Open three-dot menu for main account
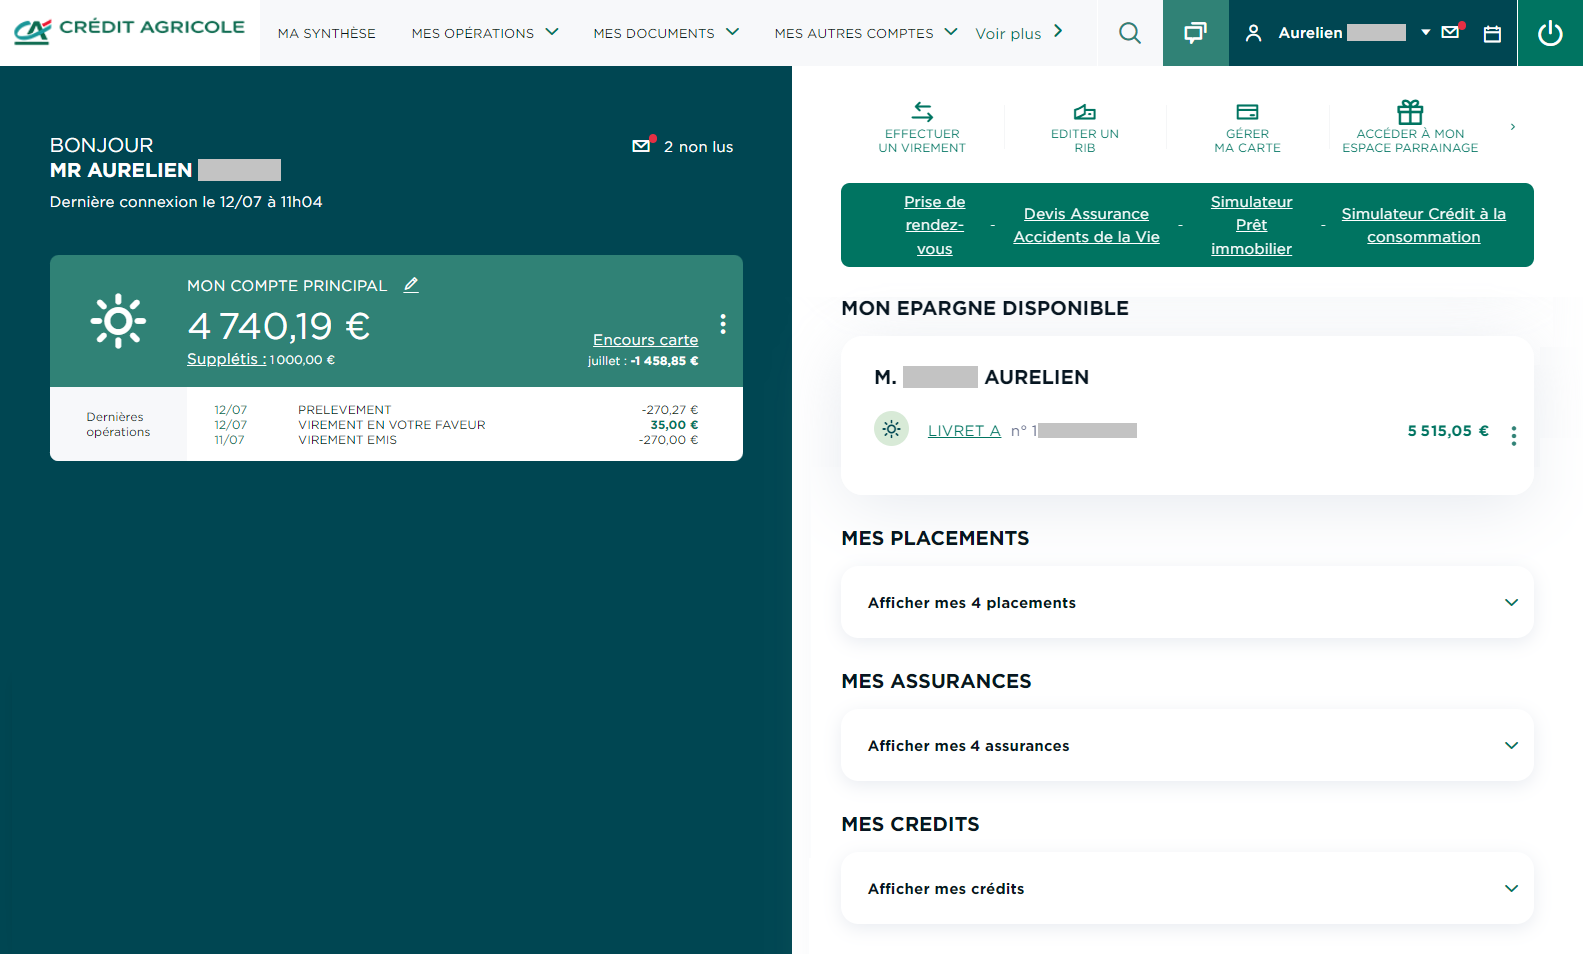This screenshot has height=954, width=1583. click(x=722, y=324)
